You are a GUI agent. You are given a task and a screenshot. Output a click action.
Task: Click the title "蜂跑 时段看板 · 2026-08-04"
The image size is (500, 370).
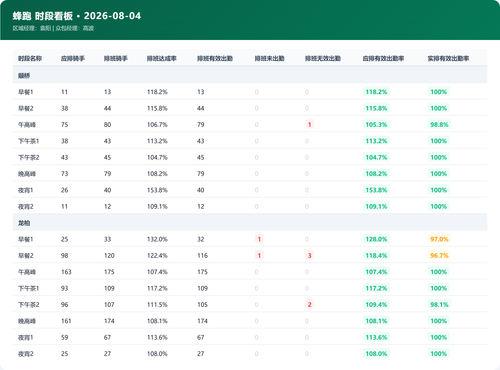pos(77,16)
